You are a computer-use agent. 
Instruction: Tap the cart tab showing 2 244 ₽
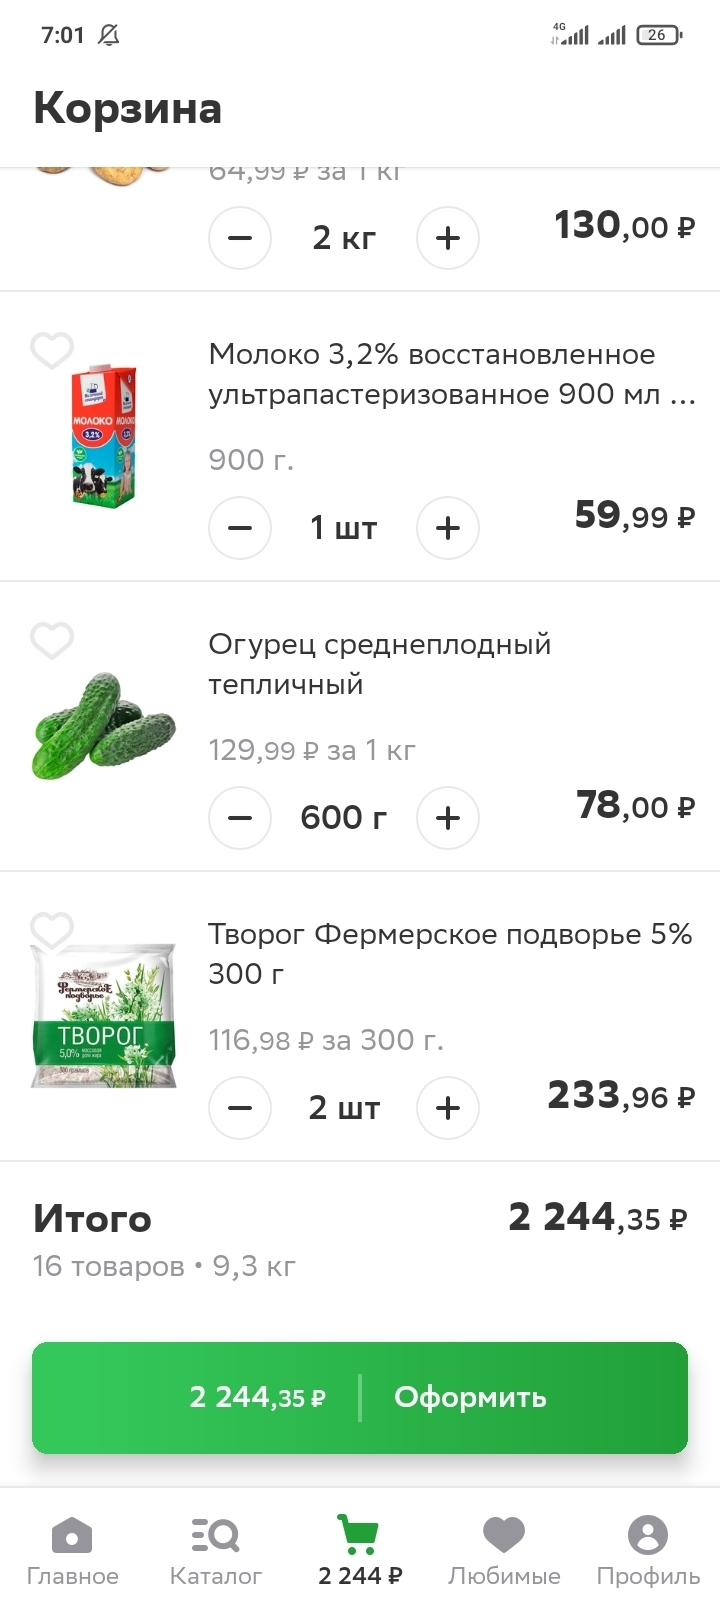[x=360, y=1550]
